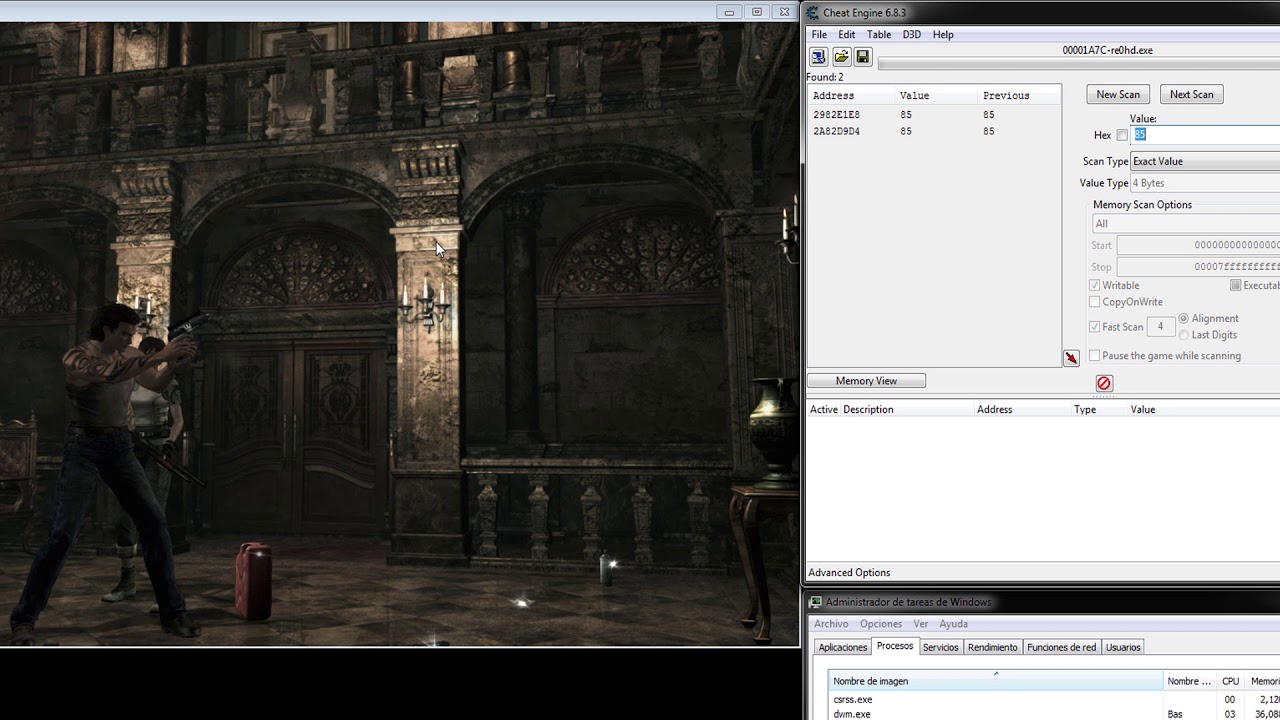Click the red no-entry clear list icon
1280x720 pixels.
(x=1104, y=383)
